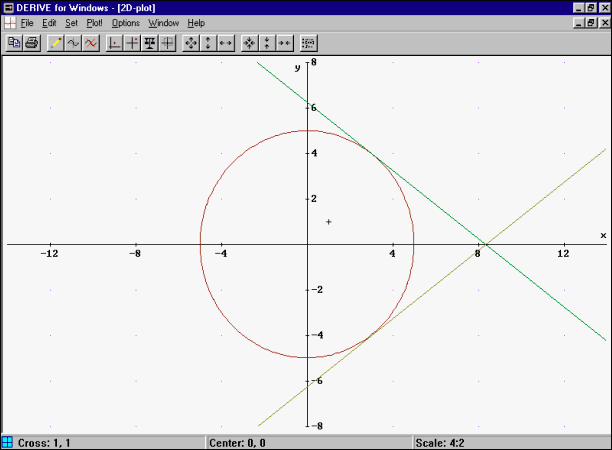Click the small cross cursor at point 1,1
This screenshot has width=612, height=450.
click(x=329, y=222)
